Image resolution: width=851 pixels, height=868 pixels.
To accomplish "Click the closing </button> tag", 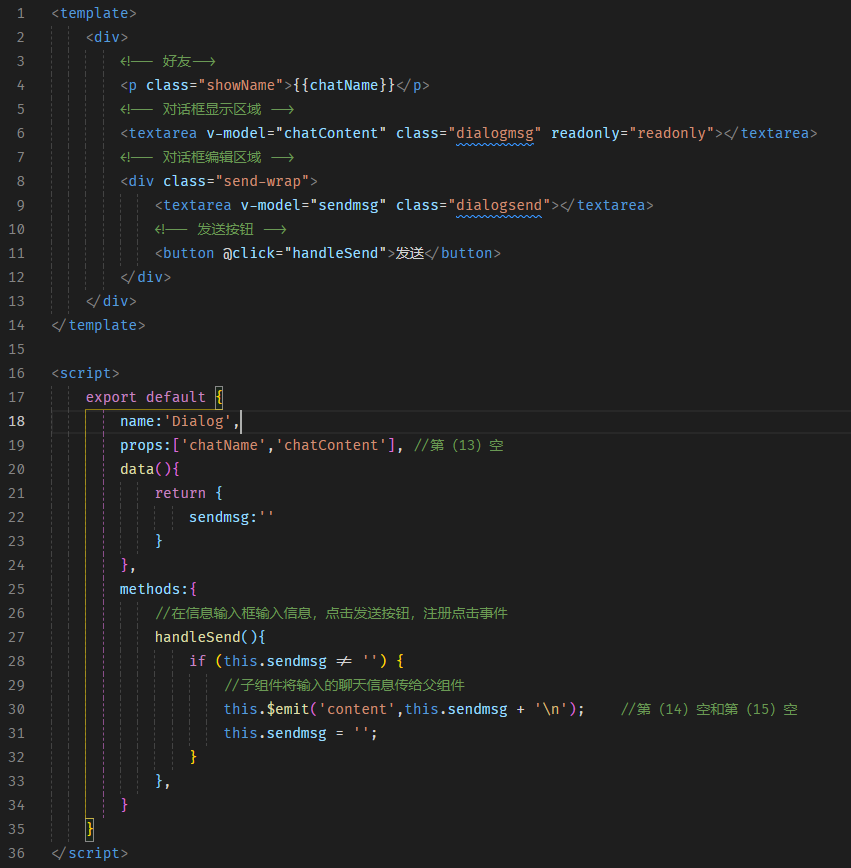I will (463, 254).
